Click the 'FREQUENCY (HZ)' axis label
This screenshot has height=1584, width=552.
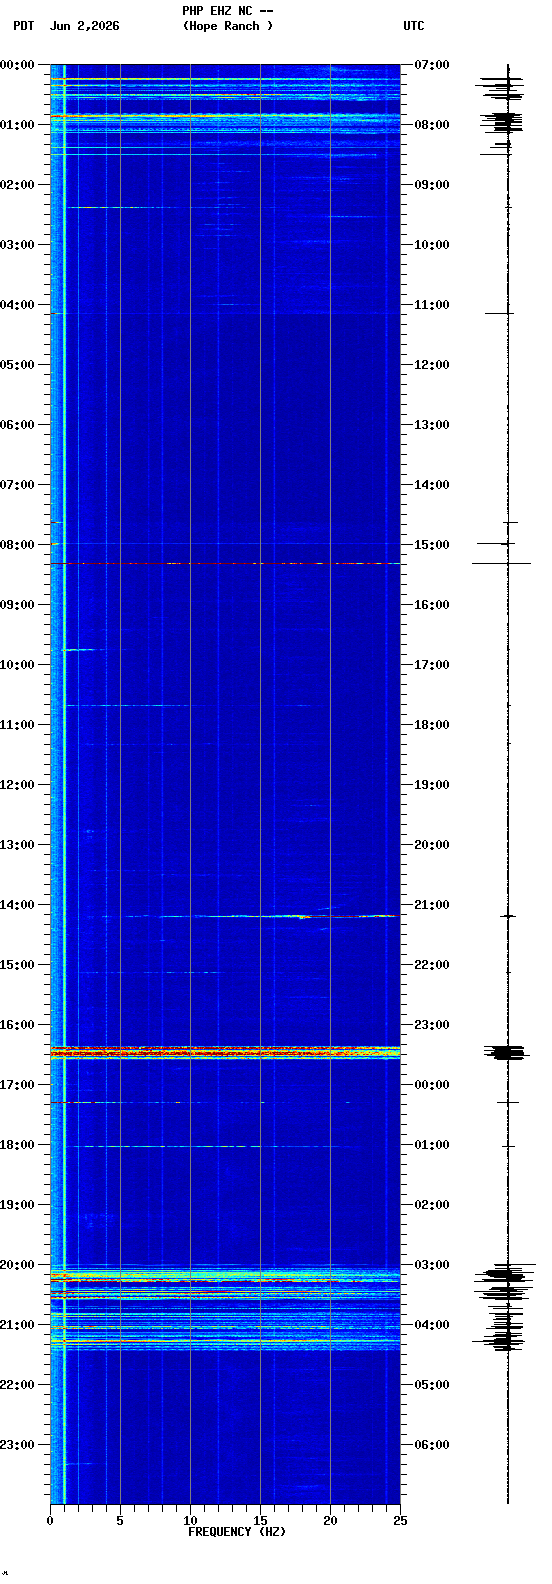coord(237,1532)
